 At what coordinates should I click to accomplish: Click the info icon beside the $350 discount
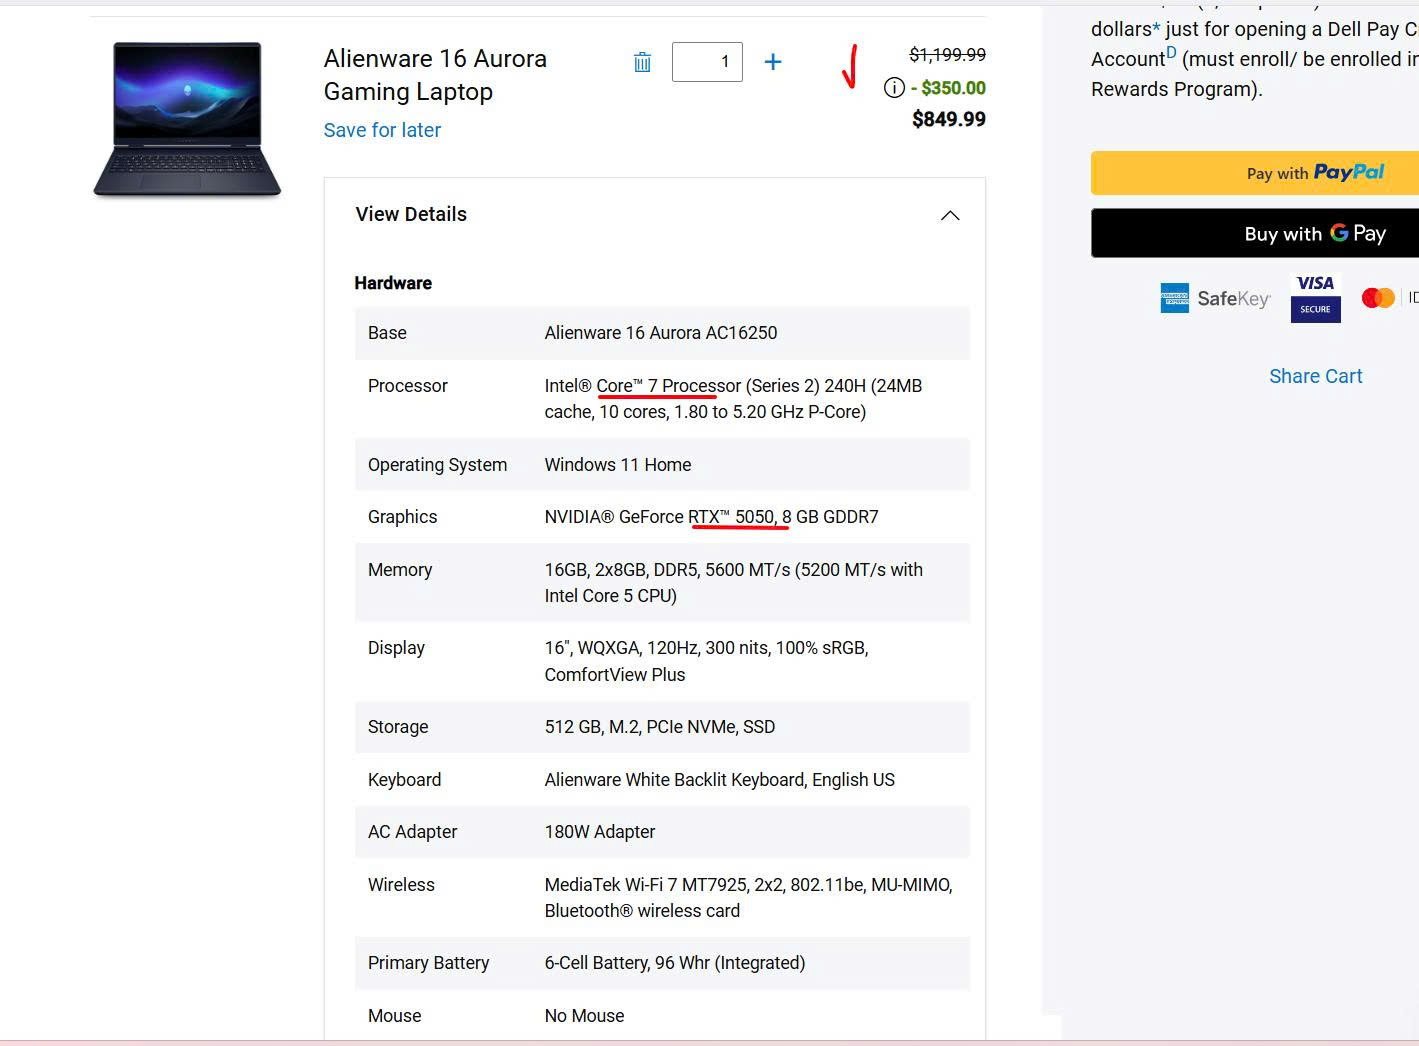[x=893, y=88]
